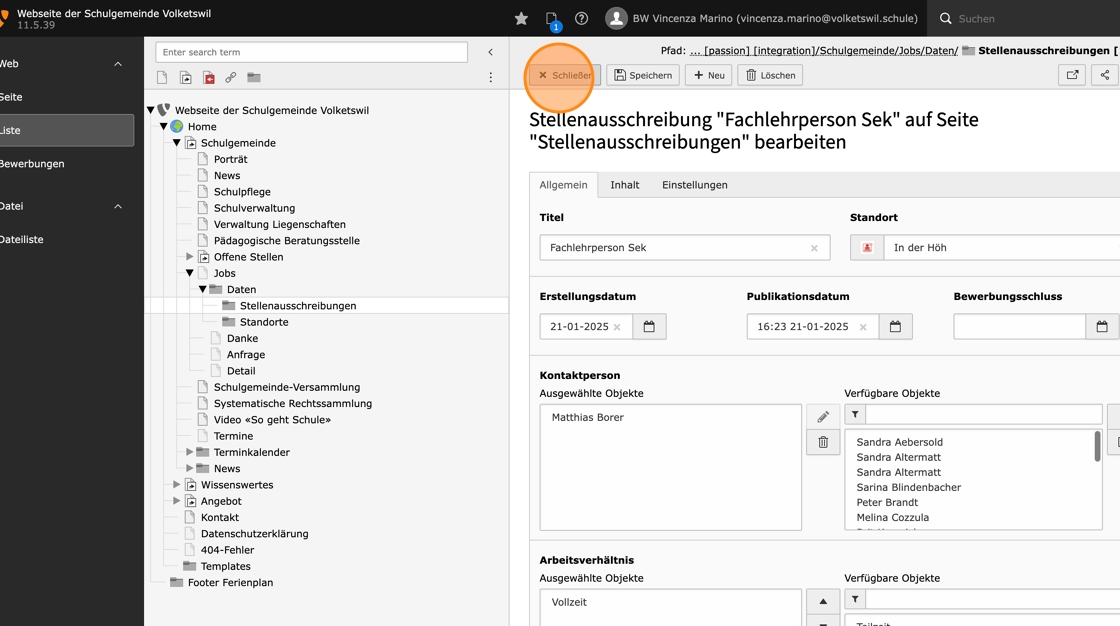The height and width of the screenshot is (626, 1120).
Task: Collapse the Web module group
Action: (118, 64)
